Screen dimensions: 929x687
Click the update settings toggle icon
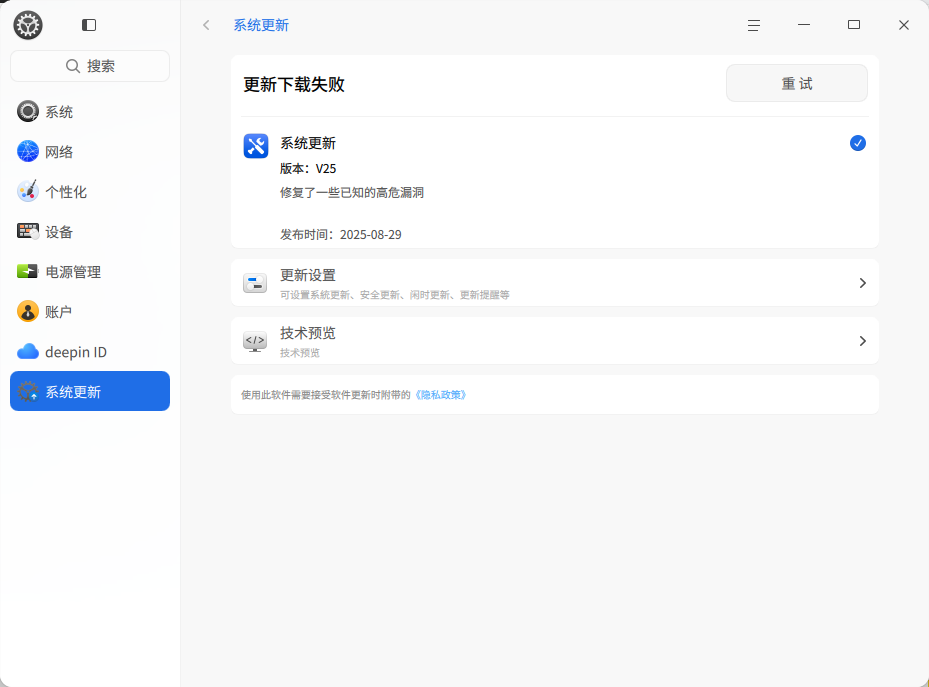click(255, 283)
